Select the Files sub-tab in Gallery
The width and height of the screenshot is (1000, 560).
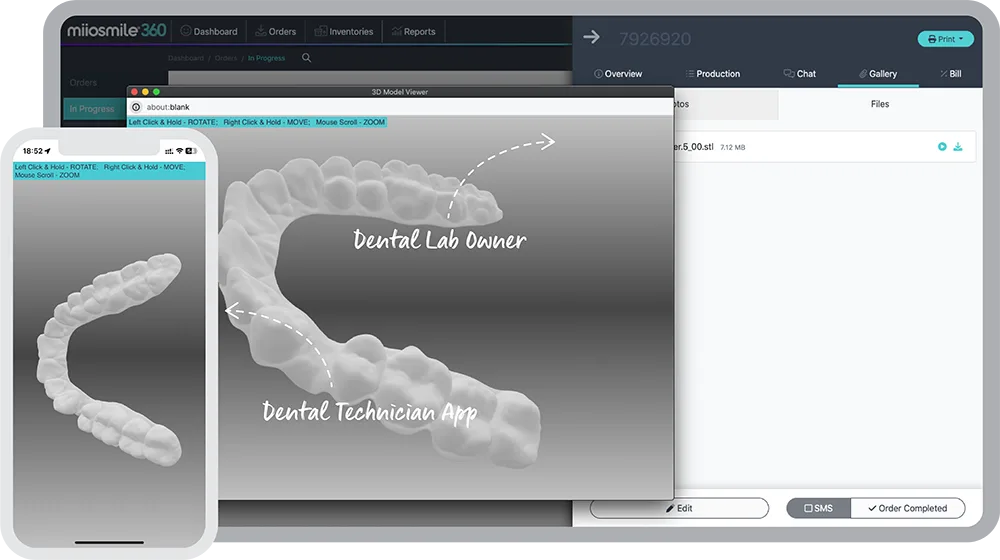pyautogui.click(x=879, y=104)
